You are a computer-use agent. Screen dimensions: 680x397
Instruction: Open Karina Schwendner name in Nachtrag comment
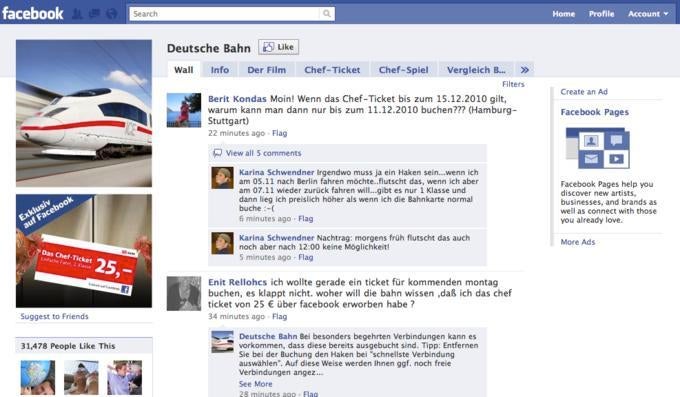[x=276, y=238]
